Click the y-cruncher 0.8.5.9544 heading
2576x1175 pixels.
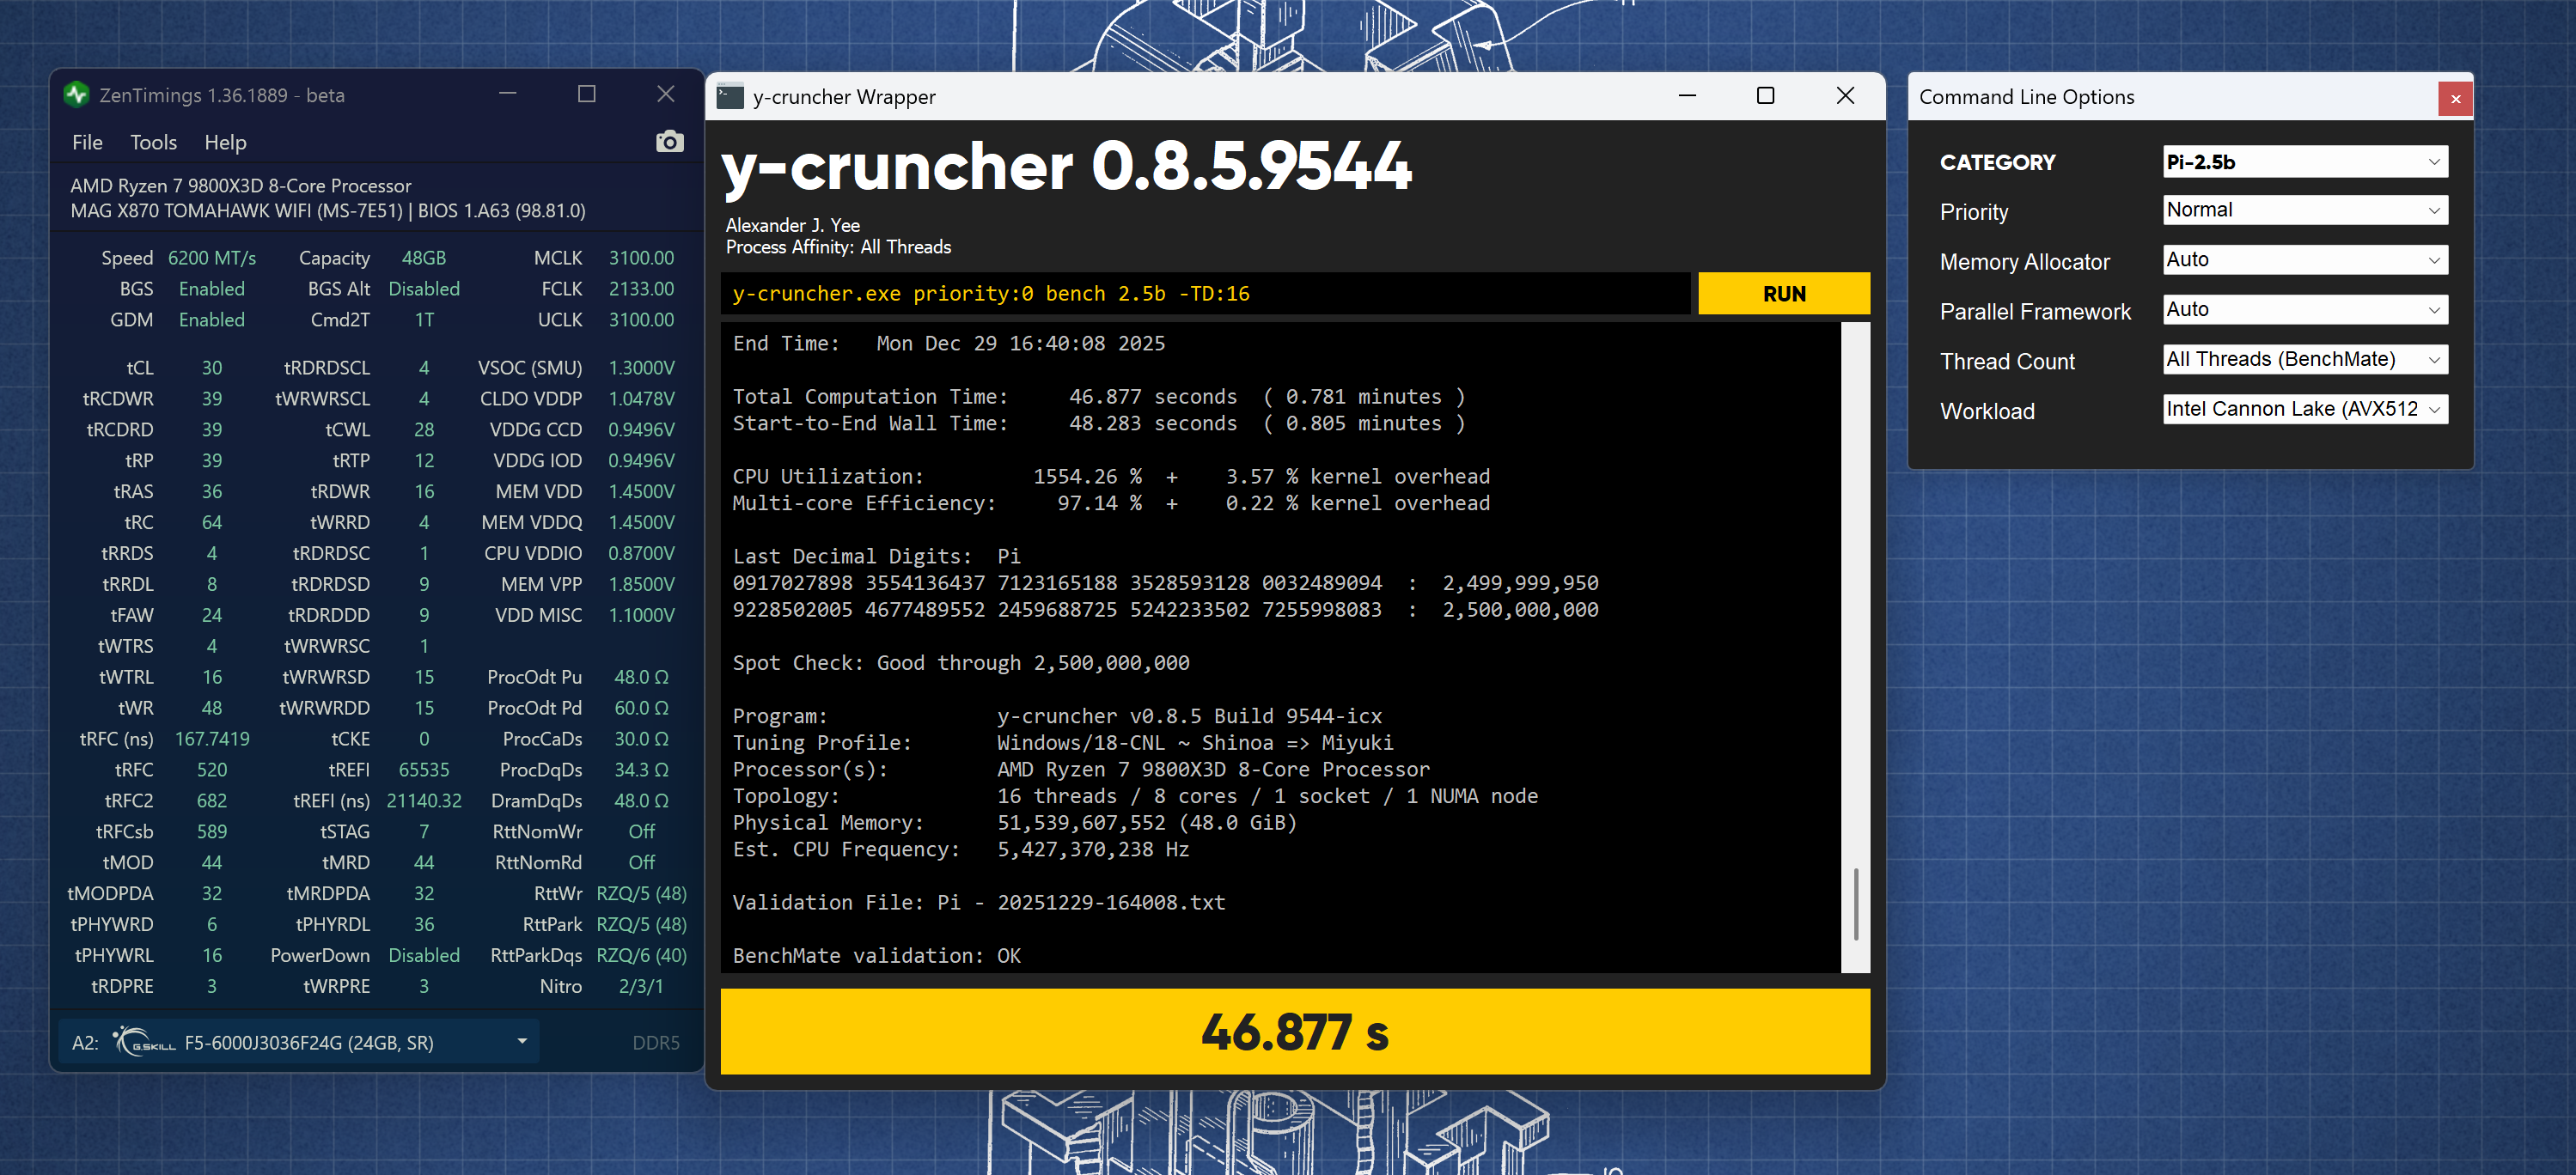[x=1066, y=166]
